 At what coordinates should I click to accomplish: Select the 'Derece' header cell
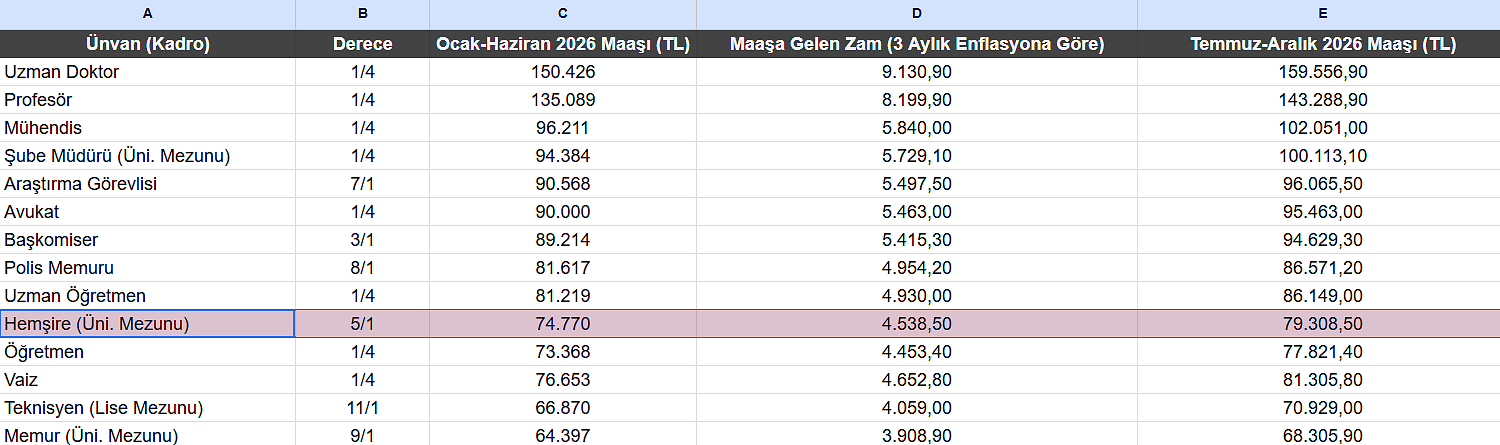(362, 44)
